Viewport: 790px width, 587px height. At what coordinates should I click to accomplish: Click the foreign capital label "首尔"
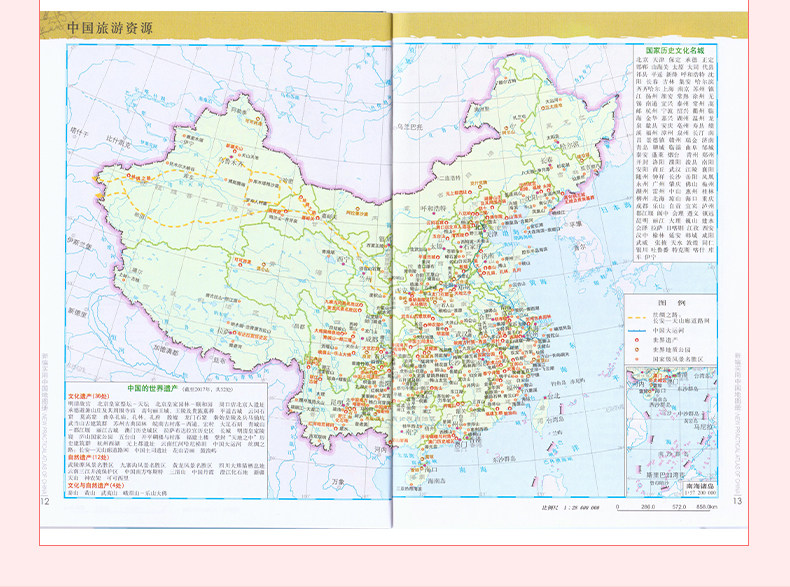point(579,247)
